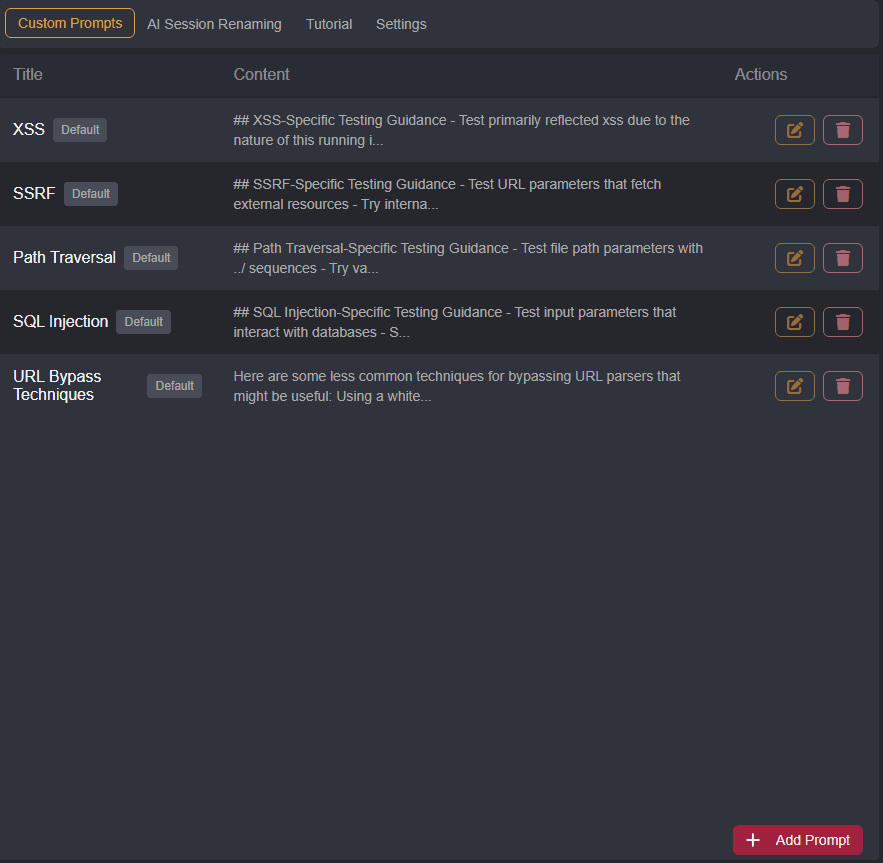Switch to the AI Session Renaming tab
This screenshot has width=883, height=863.
213,23
